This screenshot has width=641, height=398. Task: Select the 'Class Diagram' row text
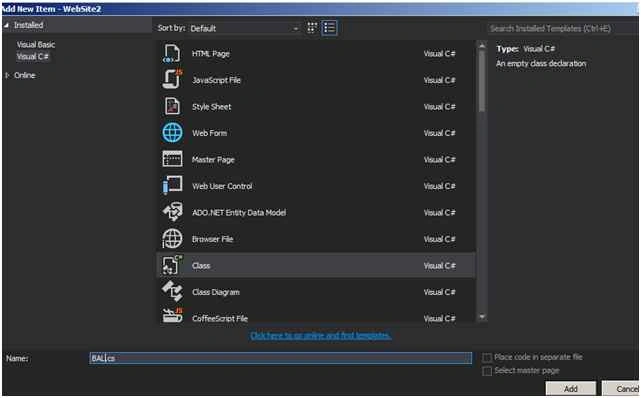click(216, 292)
